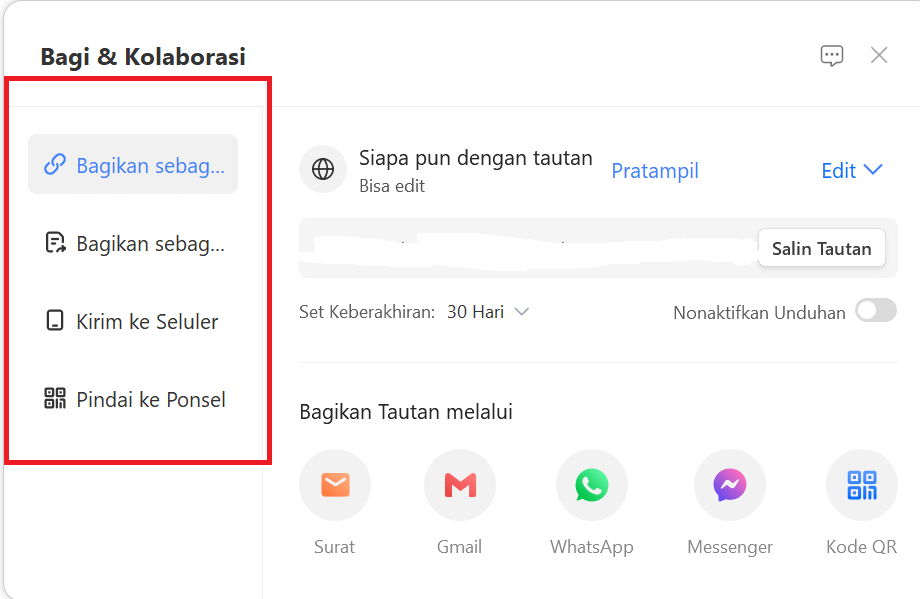
Task: Share the link through the Messenger icon
Action: [x=729, y=484]
